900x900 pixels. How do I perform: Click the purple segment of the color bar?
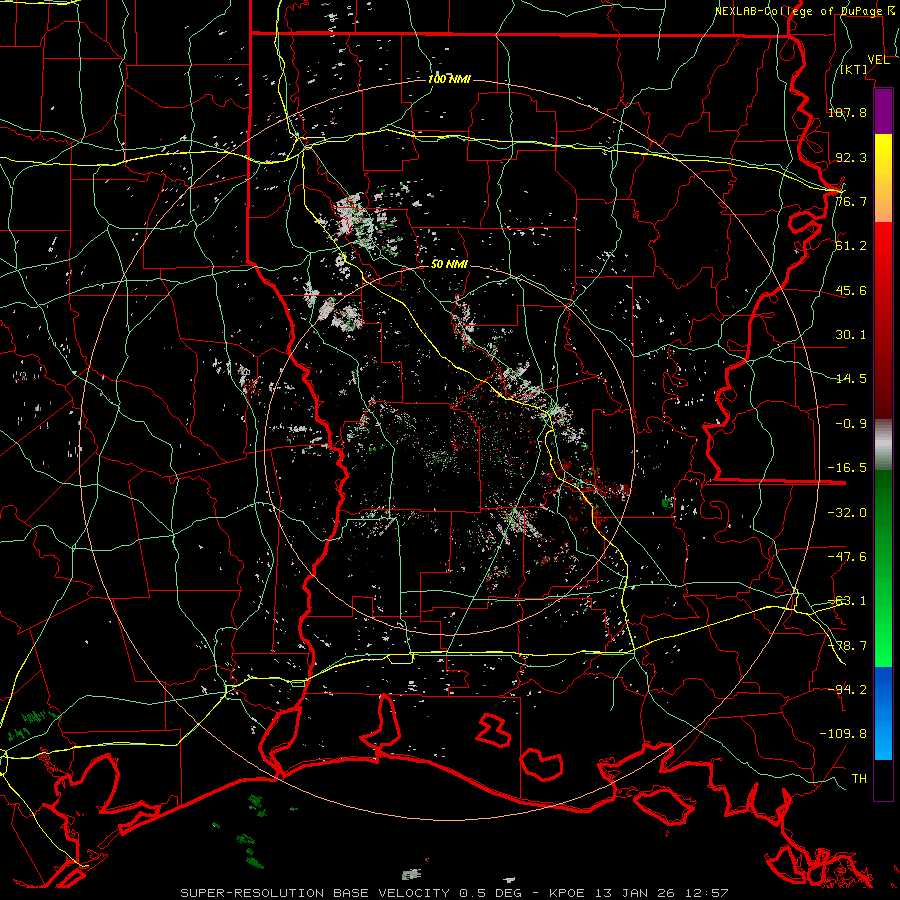pyautogui.click(x=883, y=112)
